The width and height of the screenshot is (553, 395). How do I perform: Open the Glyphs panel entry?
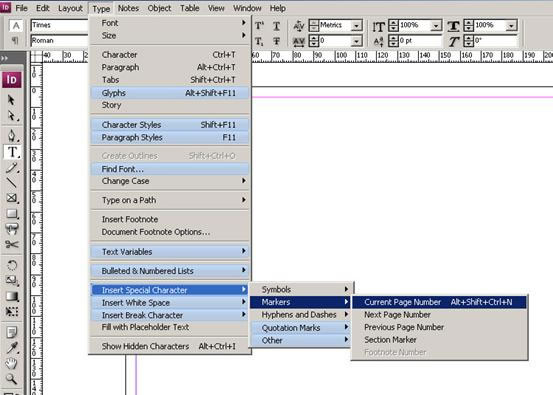tap(170, 93)
